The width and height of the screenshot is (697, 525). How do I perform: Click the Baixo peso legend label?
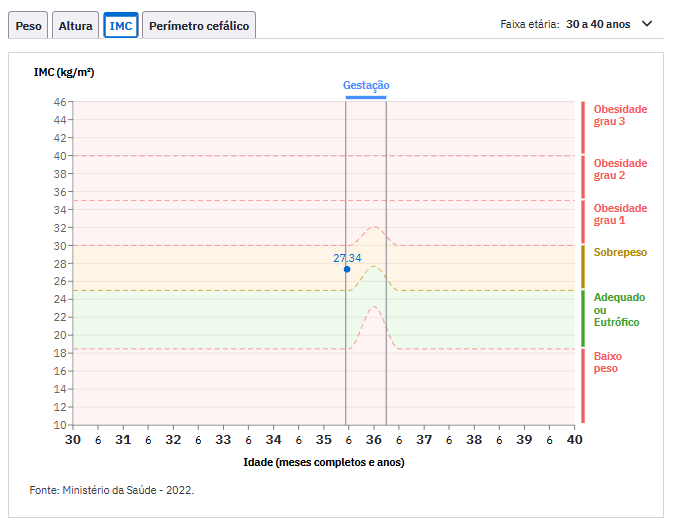pos(608,362)
